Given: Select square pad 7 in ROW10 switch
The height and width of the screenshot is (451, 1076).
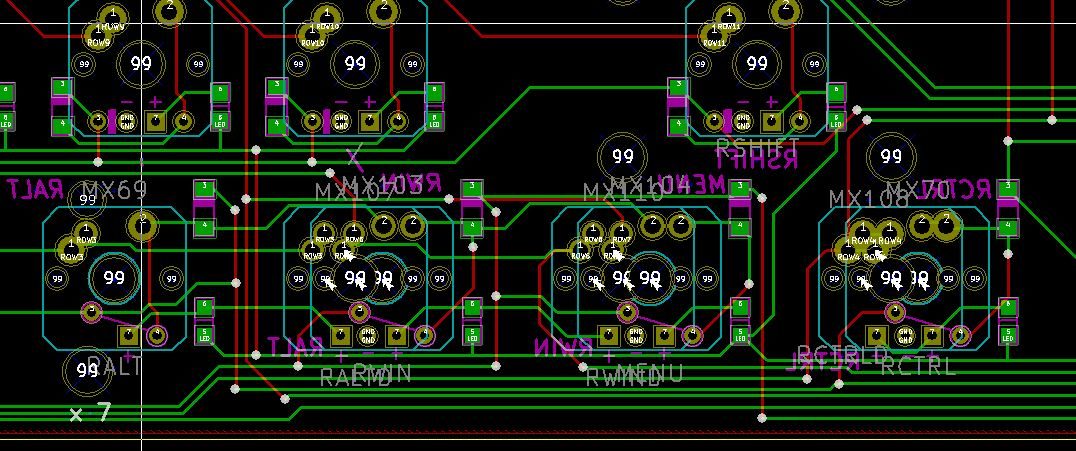Looking at the screenshot, I should tap(369, 122).
